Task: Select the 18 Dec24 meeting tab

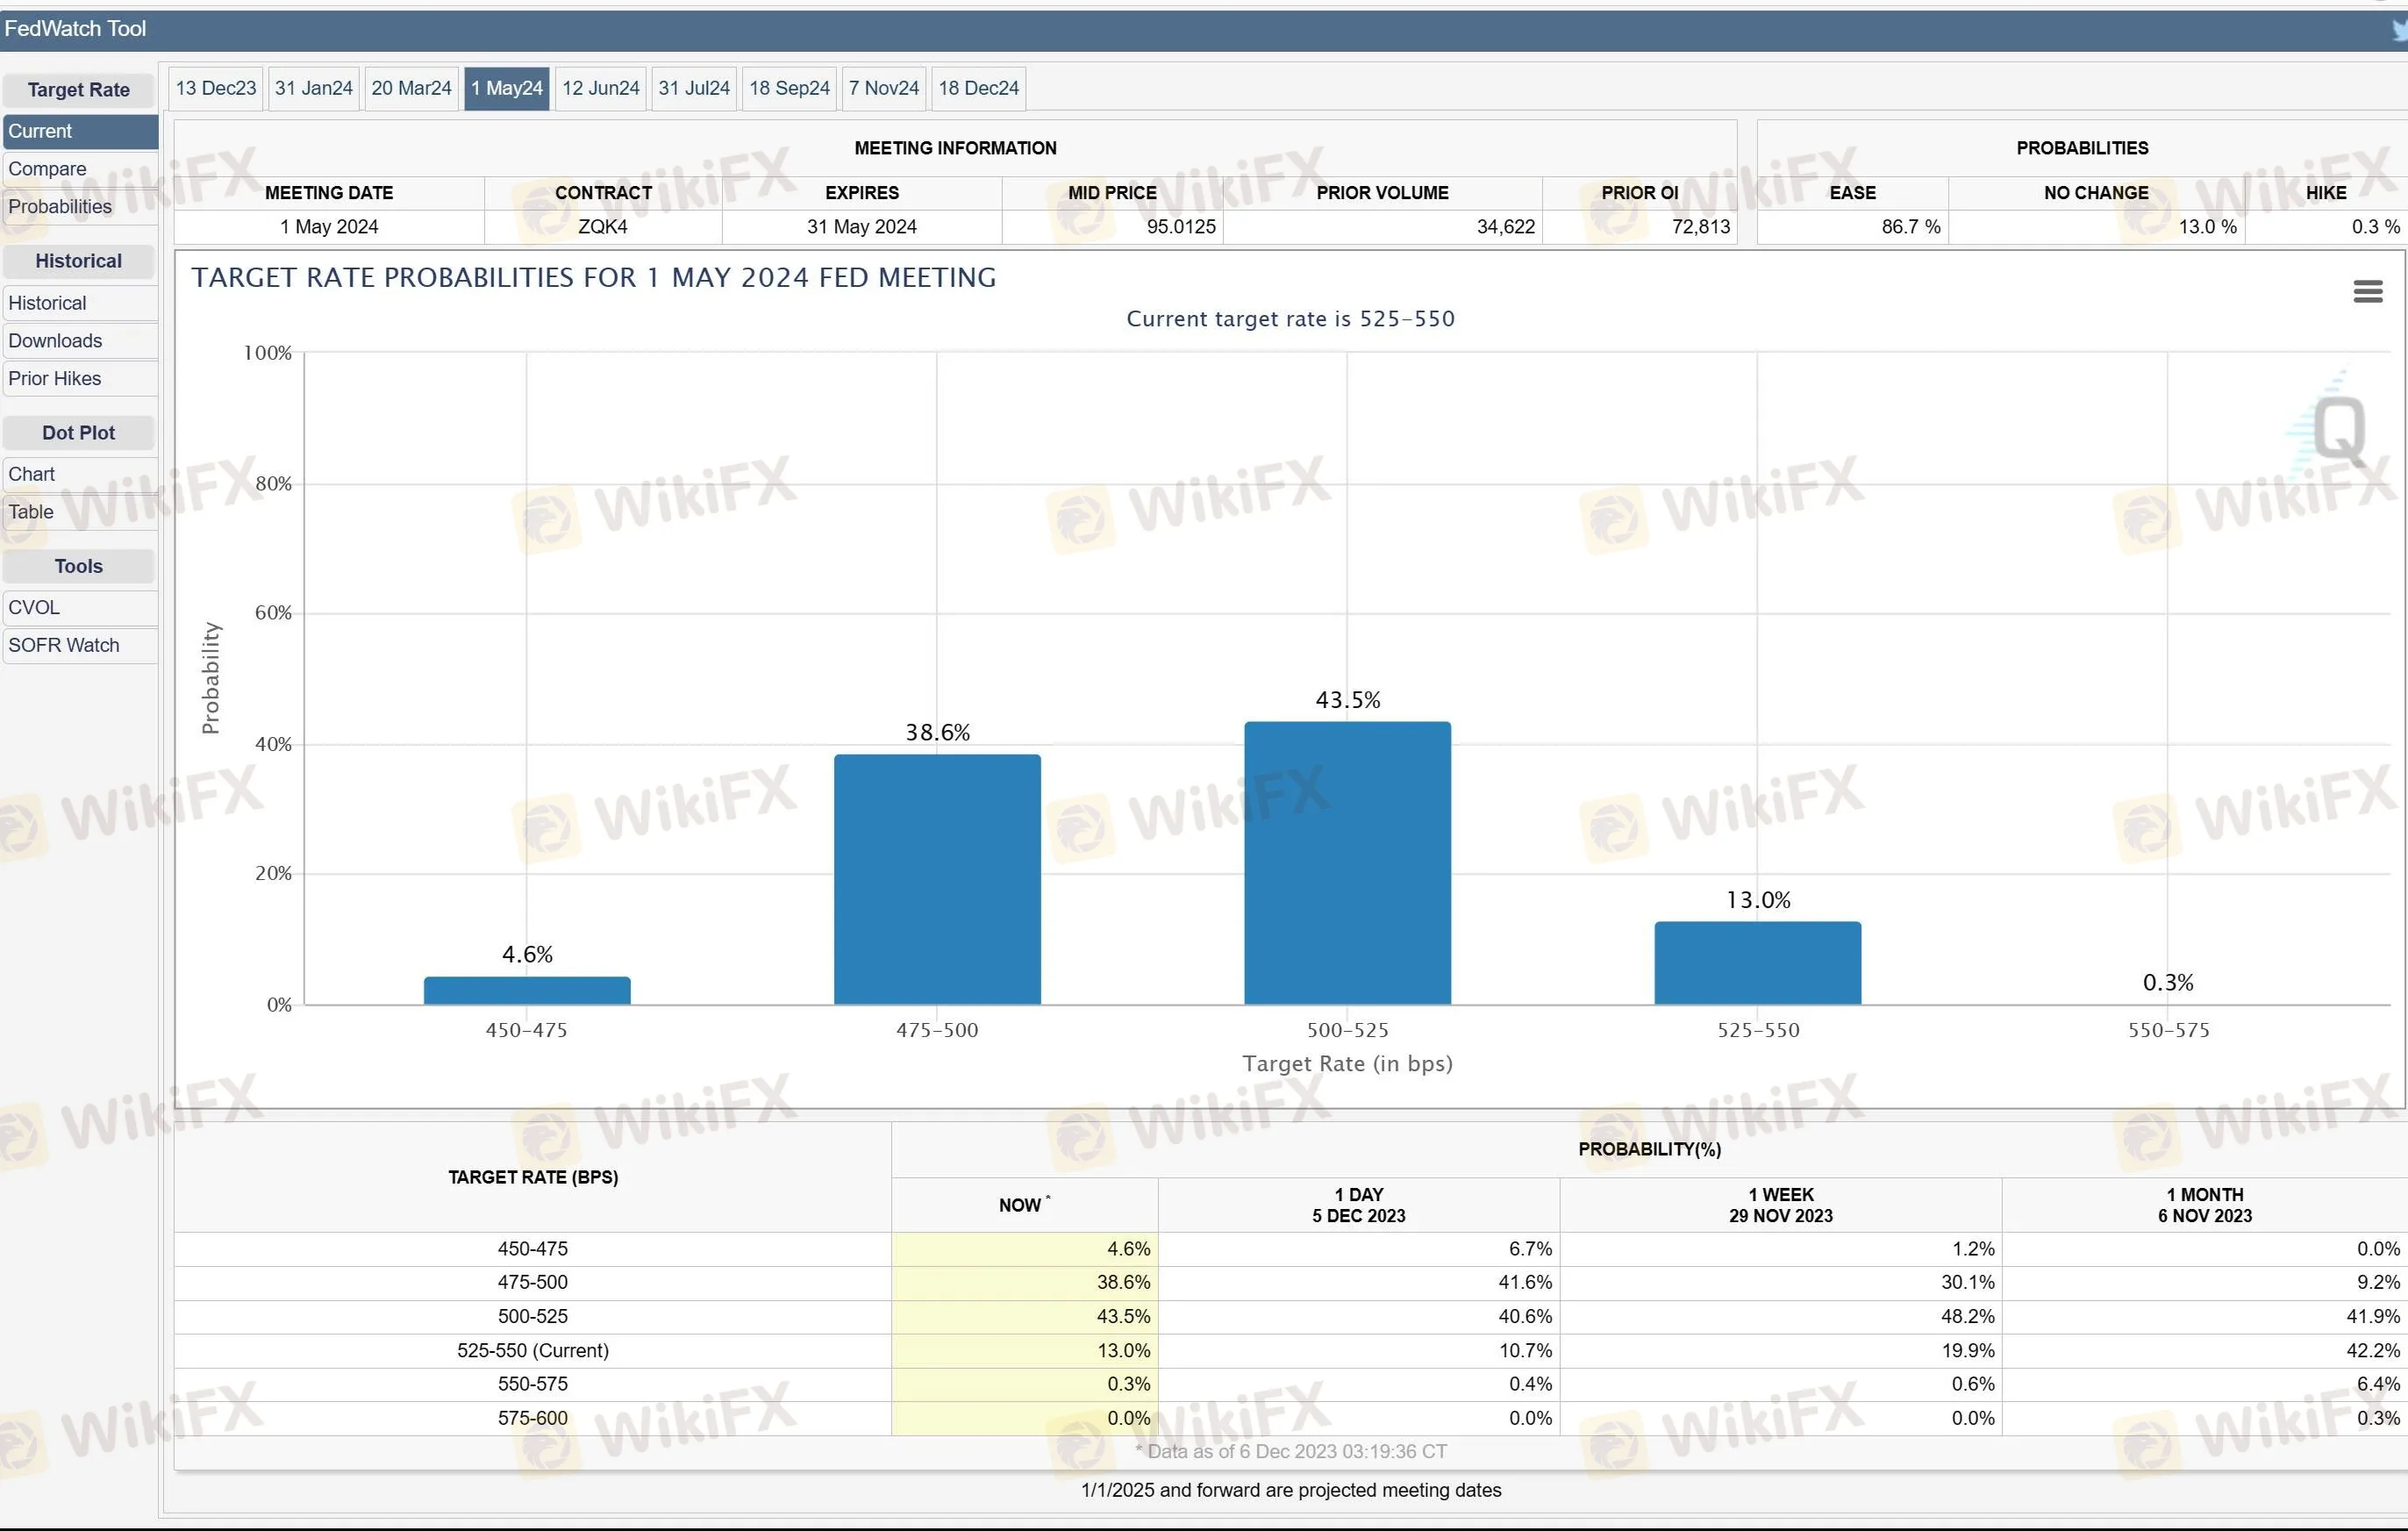Action: tap(978, 88)
